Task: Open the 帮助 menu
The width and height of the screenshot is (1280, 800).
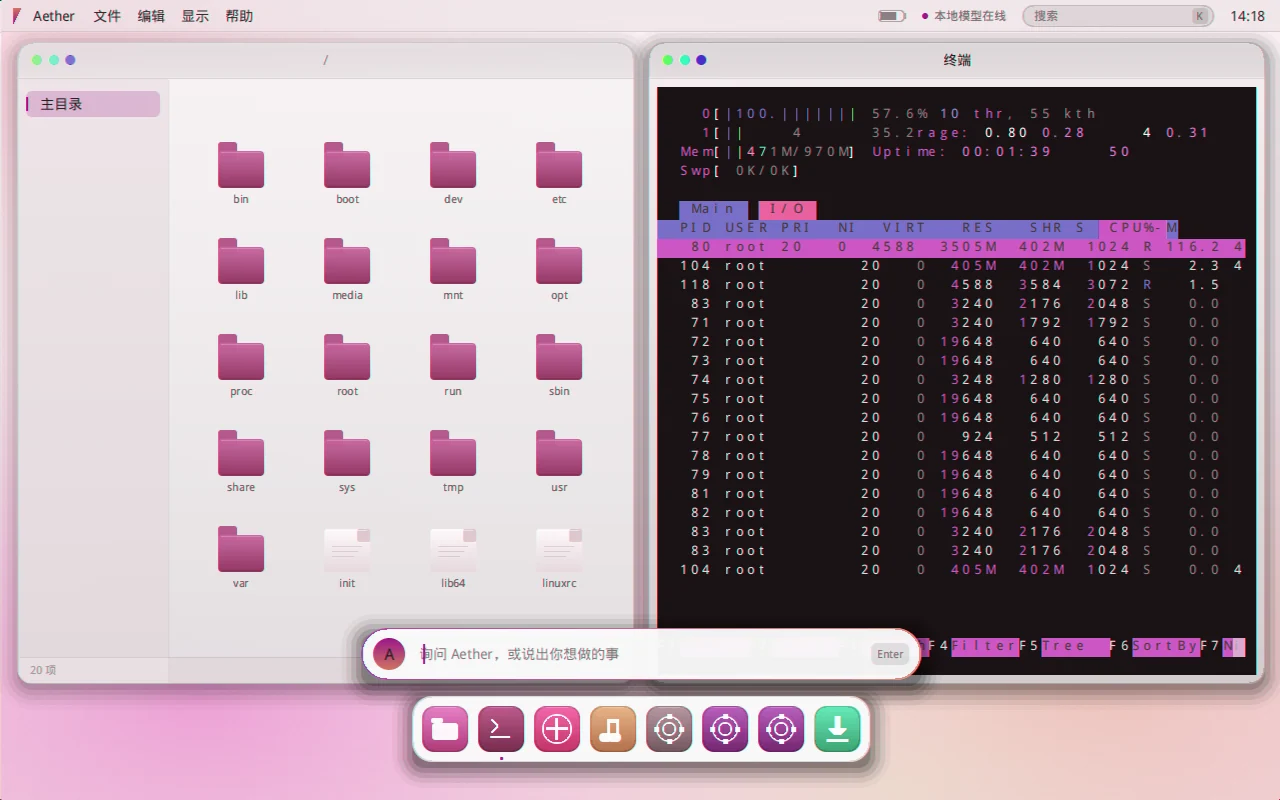Action: pyautogui.click(x=239, y=16)
